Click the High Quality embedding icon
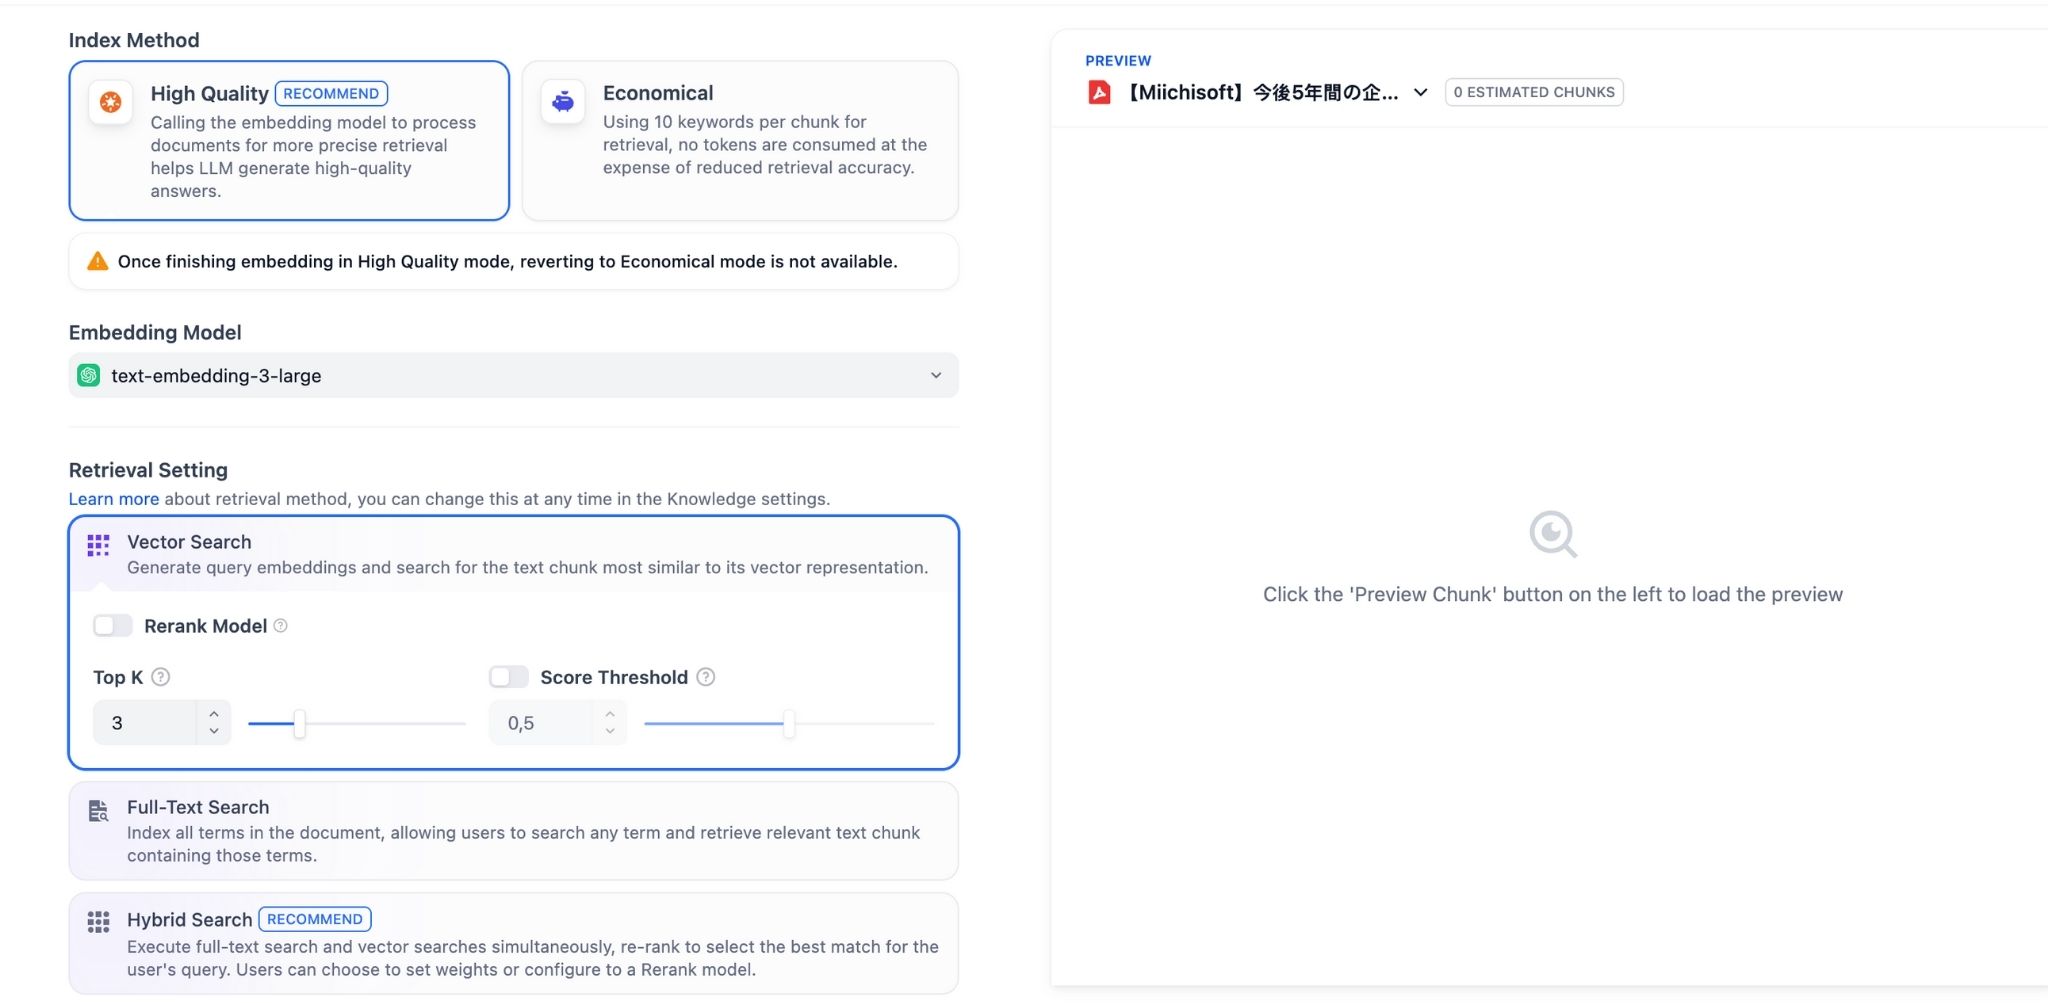 (110, 102)
